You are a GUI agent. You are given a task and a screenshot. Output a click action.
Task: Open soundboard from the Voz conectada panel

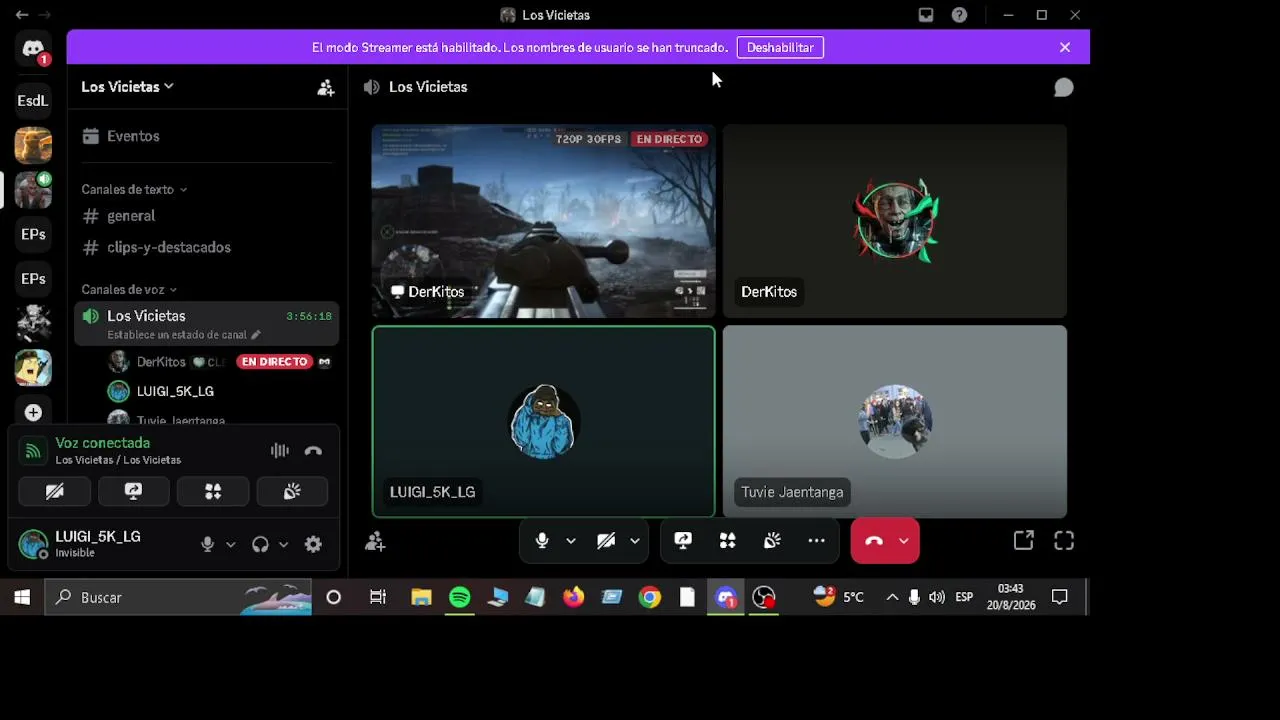tap(292, 491)
